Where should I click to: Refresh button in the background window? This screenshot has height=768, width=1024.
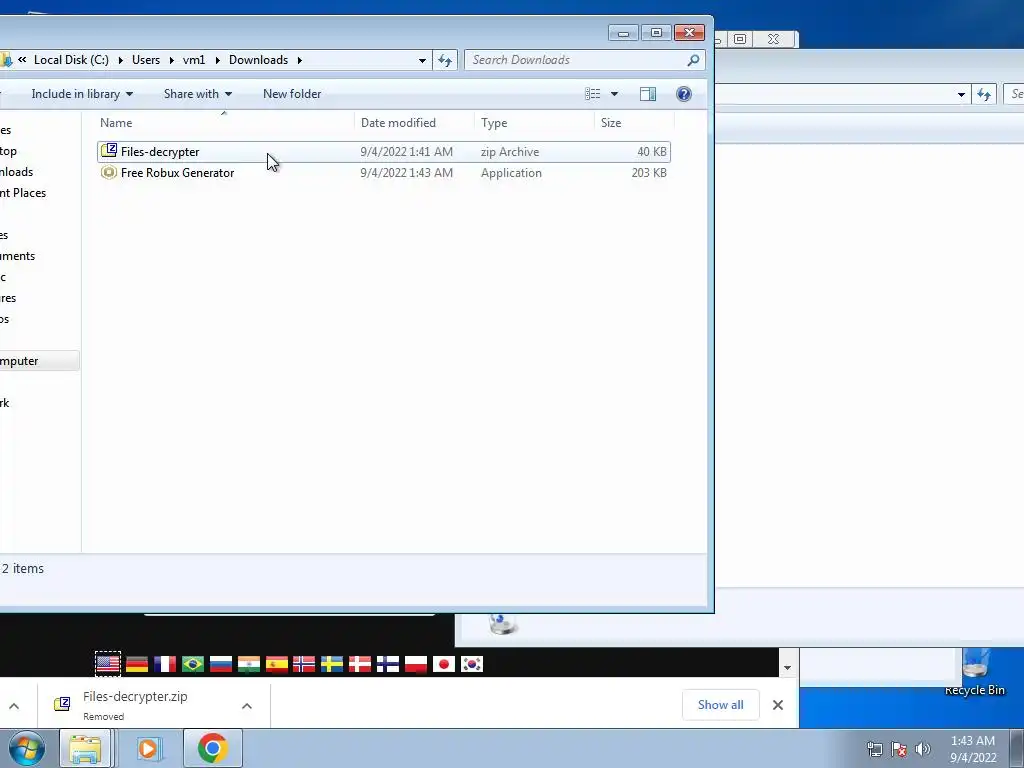pos(984,95)
